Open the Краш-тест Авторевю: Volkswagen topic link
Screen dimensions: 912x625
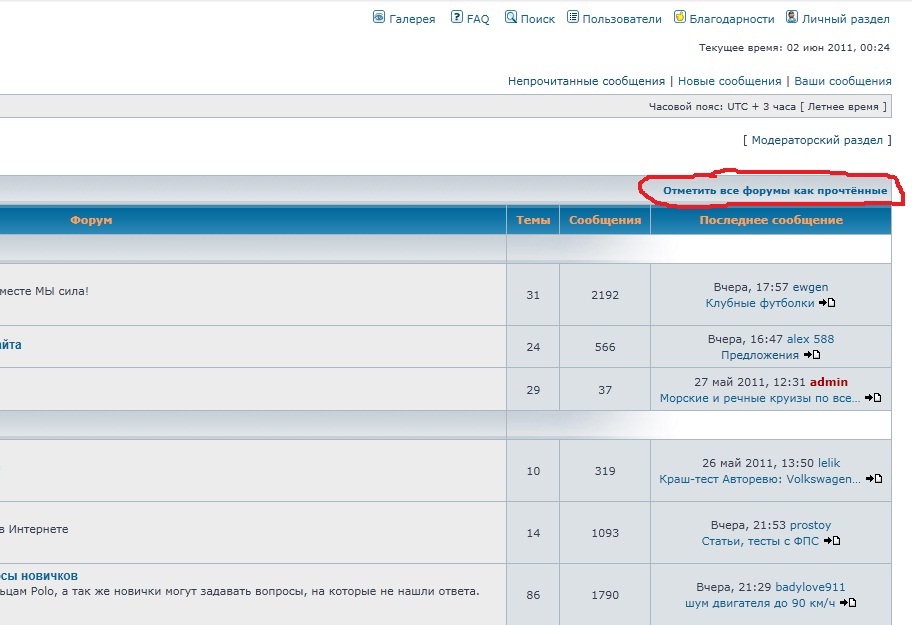click(x=759, y=479)
